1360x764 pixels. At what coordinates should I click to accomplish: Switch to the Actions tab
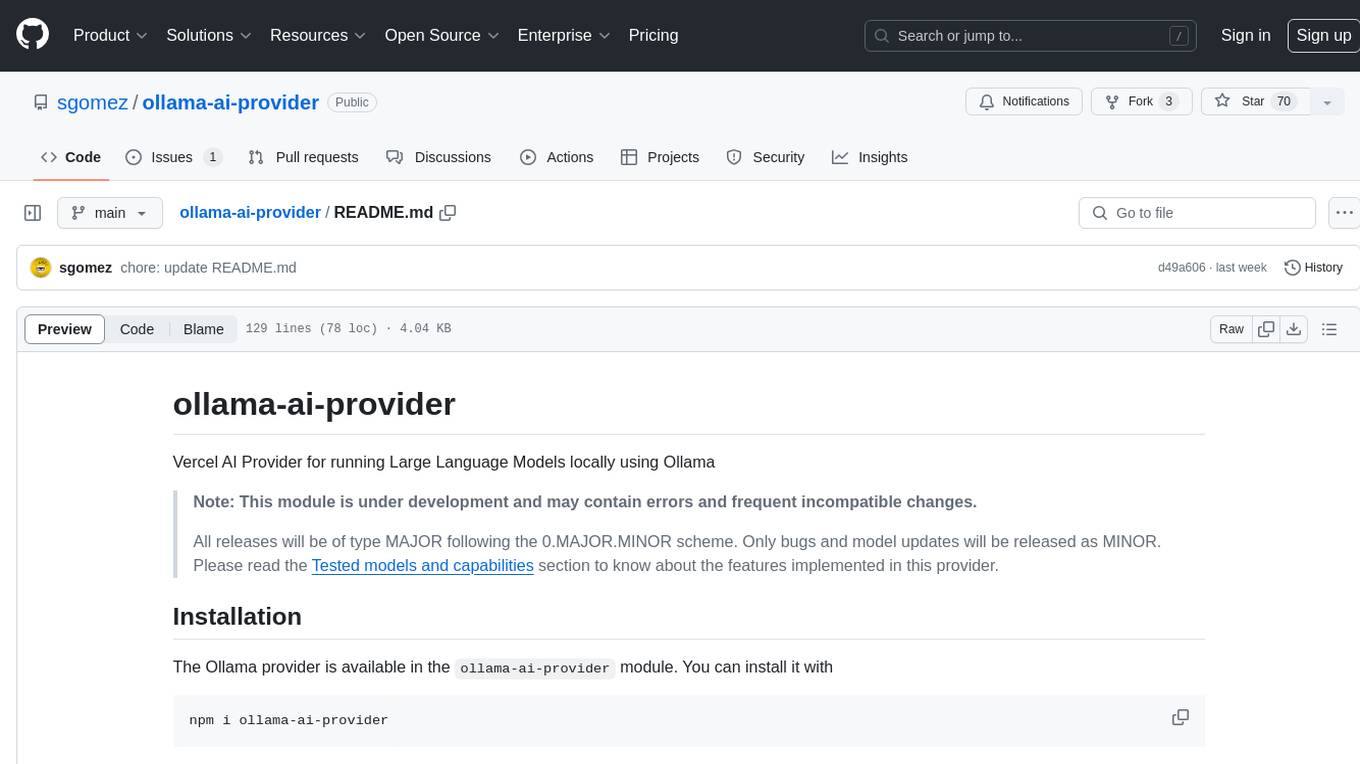point(557,157)
